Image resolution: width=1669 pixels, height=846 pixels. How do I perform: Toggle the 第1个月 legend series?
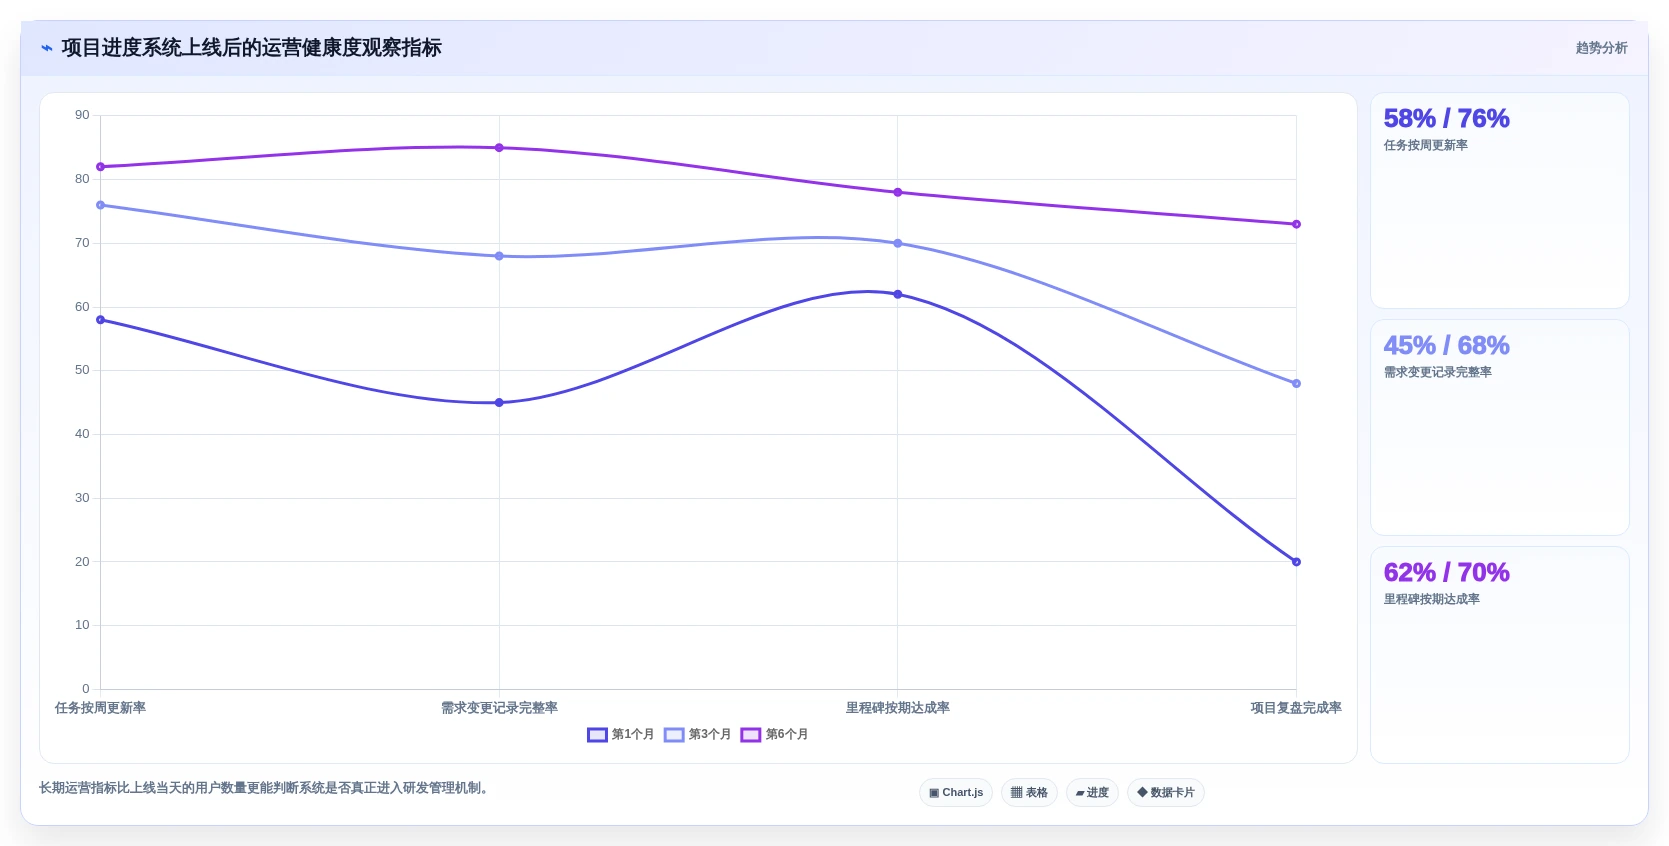621,734
